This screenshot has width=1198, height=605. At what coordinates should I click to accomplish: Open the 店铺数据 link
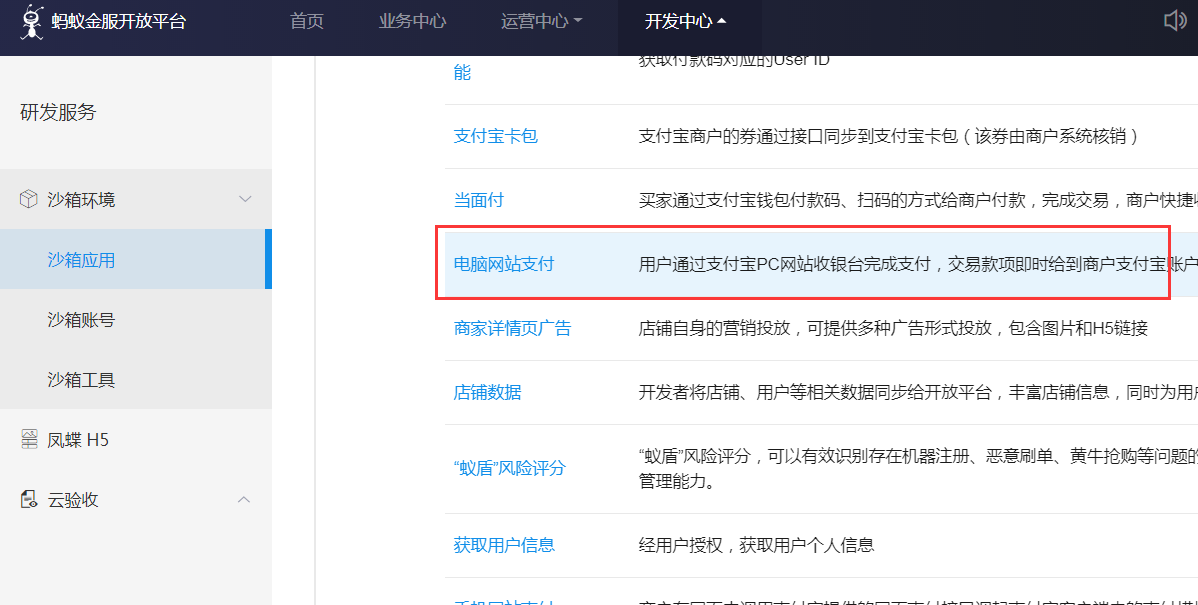(487, 393)
